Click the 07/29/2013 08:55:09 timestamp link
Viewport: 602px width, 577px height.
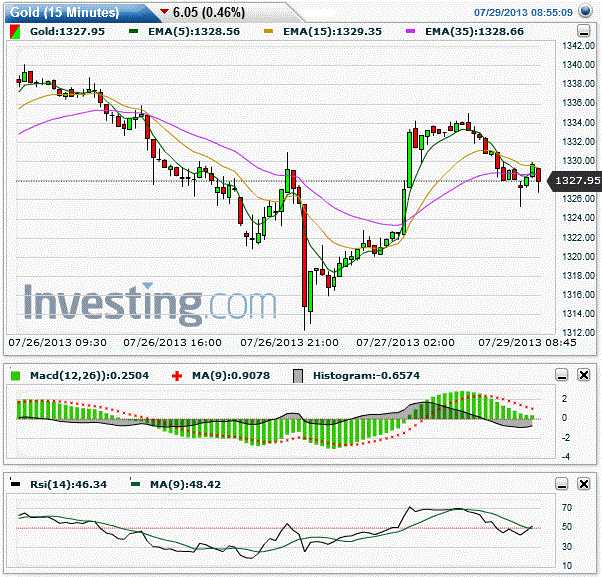click(523, 13)
